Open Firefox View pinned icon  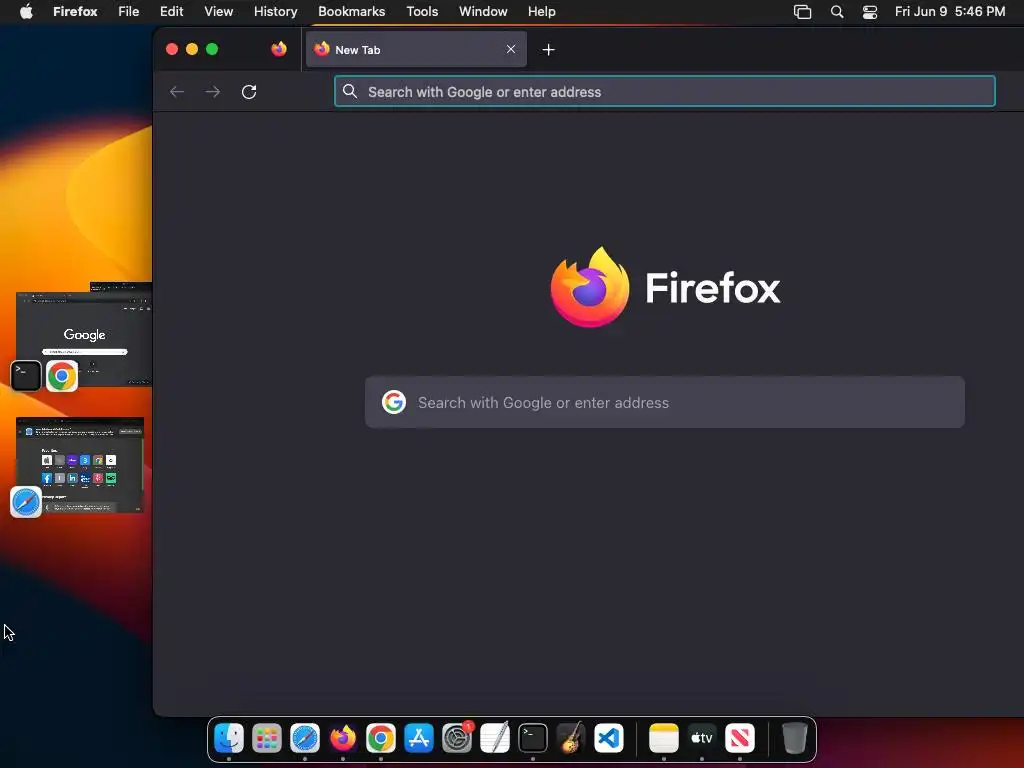(279, 49)
